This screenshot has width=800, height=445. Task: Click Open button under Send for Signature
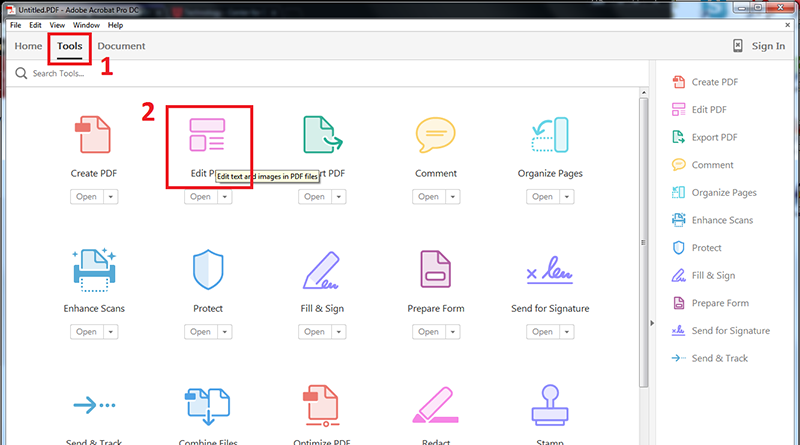(543, 332)
